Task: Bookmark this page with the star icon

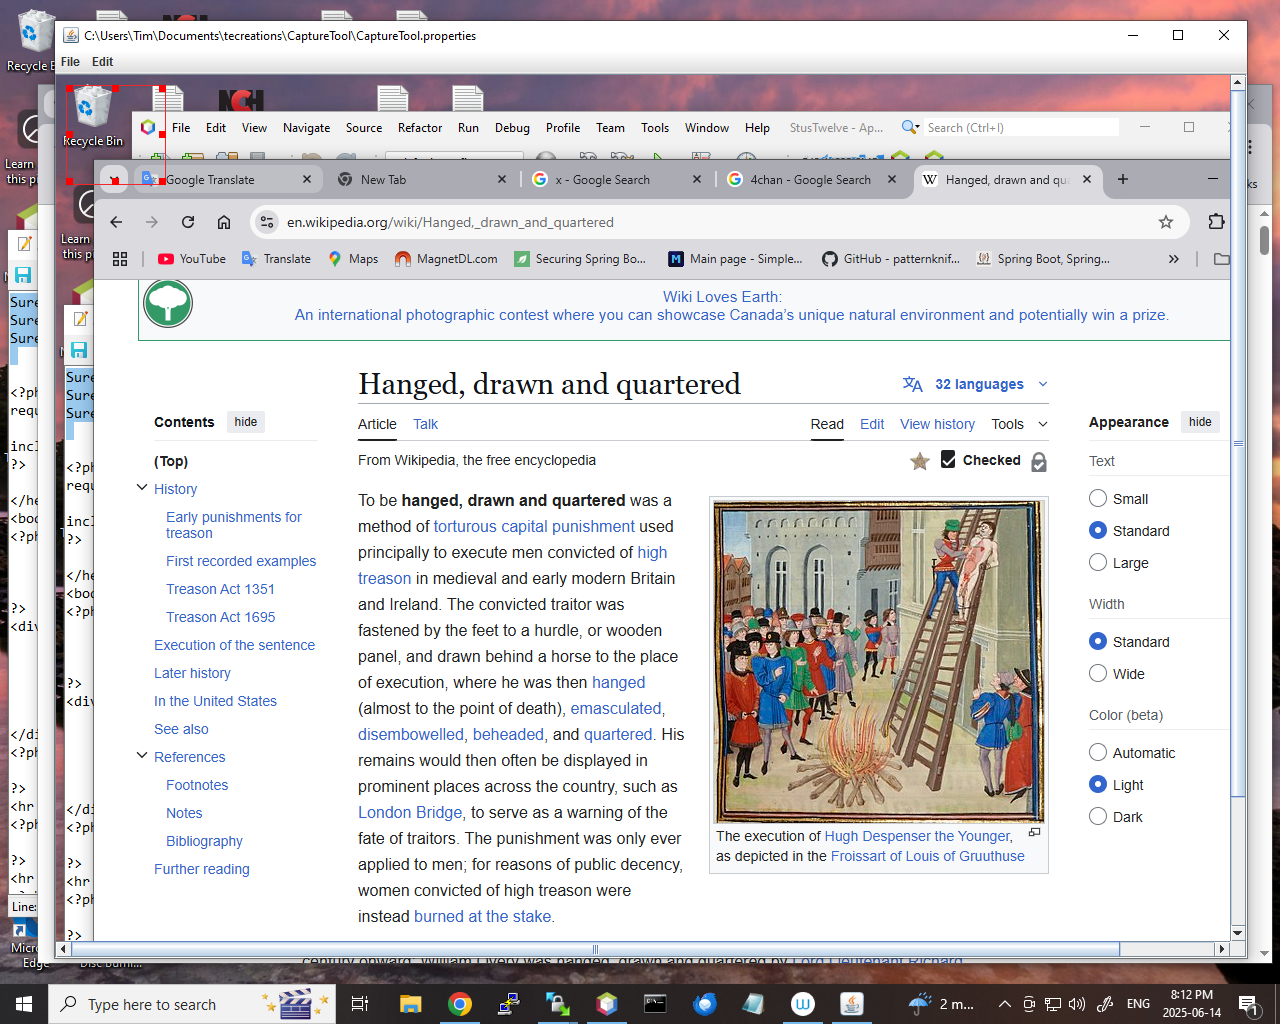Action: (x=1165, y=222)
